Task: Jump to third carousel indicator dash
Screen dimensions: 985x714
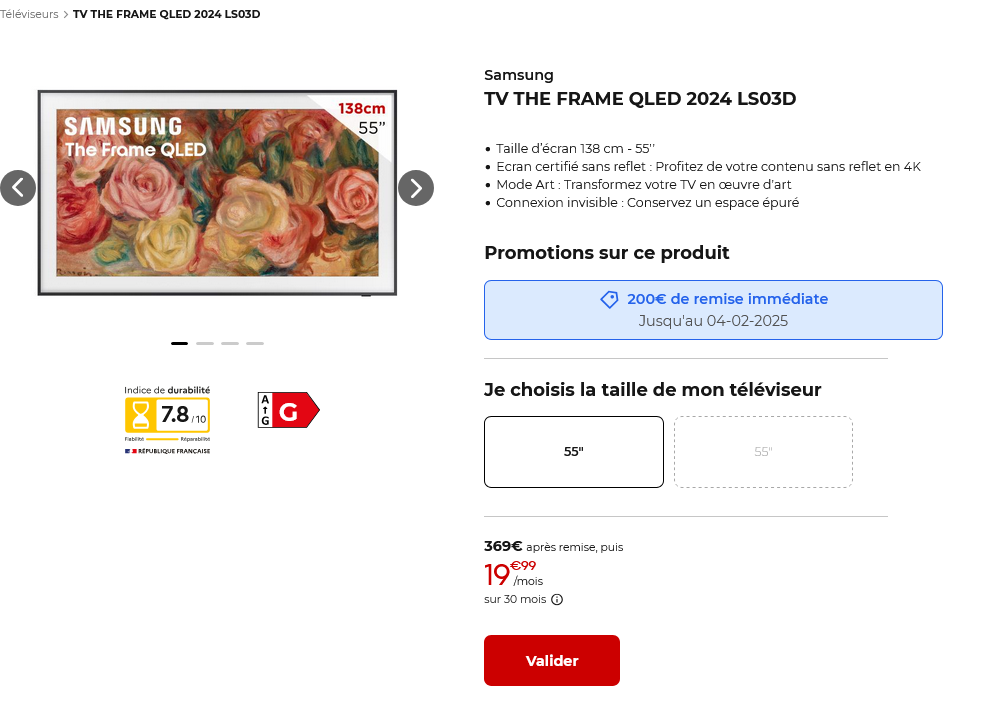Action: click(230, 343)
